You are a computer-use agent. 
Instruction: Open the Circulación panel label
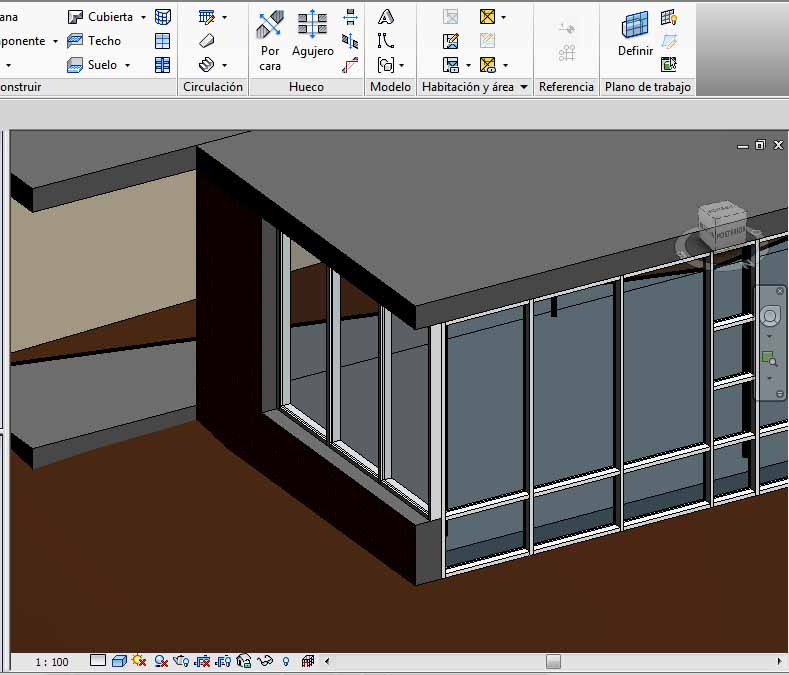(213, 87)
